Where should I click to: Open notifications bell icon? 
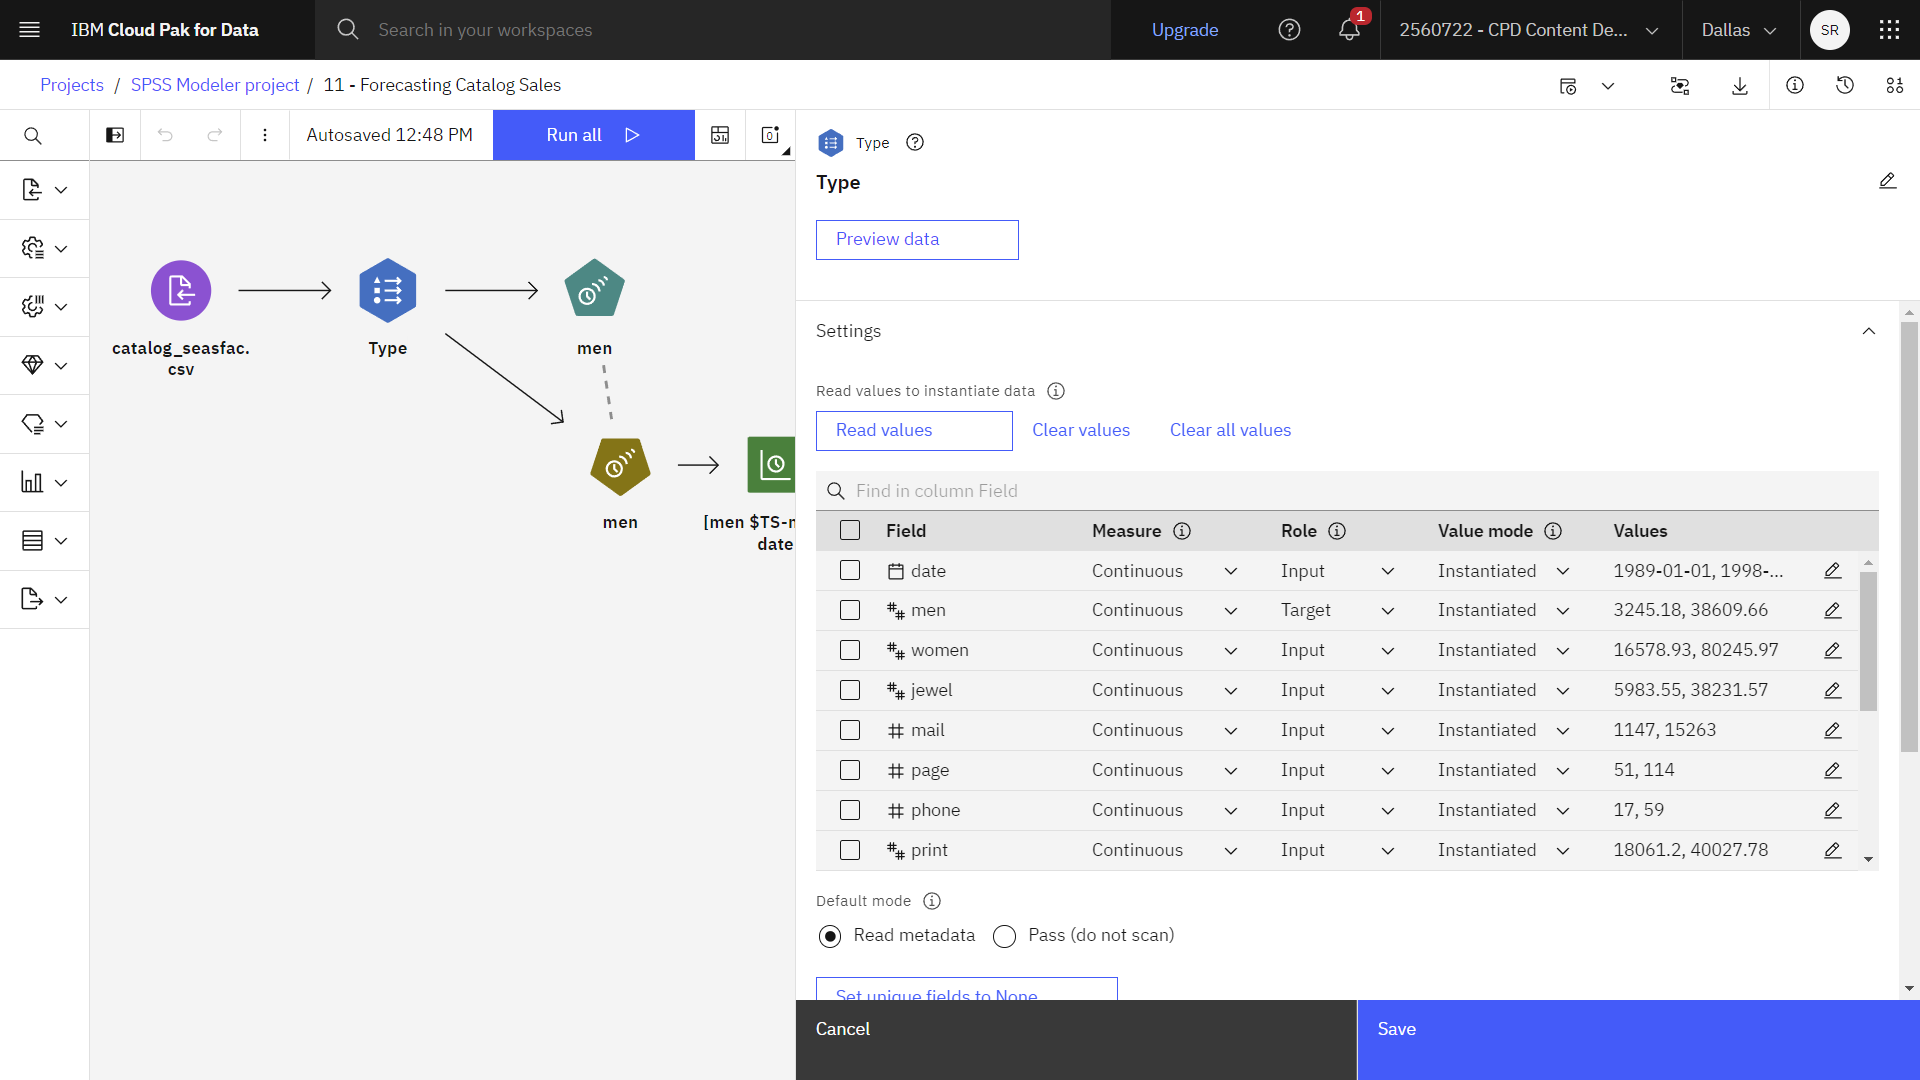point(1349,30)
